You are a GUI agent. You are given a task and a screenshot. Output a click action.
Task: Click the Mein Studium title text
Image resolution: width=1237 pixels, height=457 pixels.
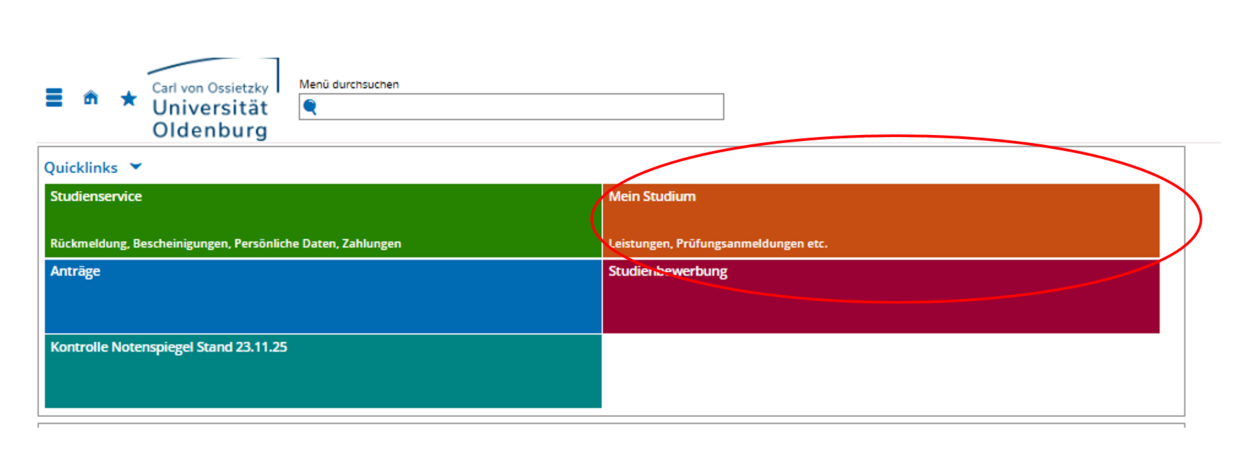pos(652,196)
